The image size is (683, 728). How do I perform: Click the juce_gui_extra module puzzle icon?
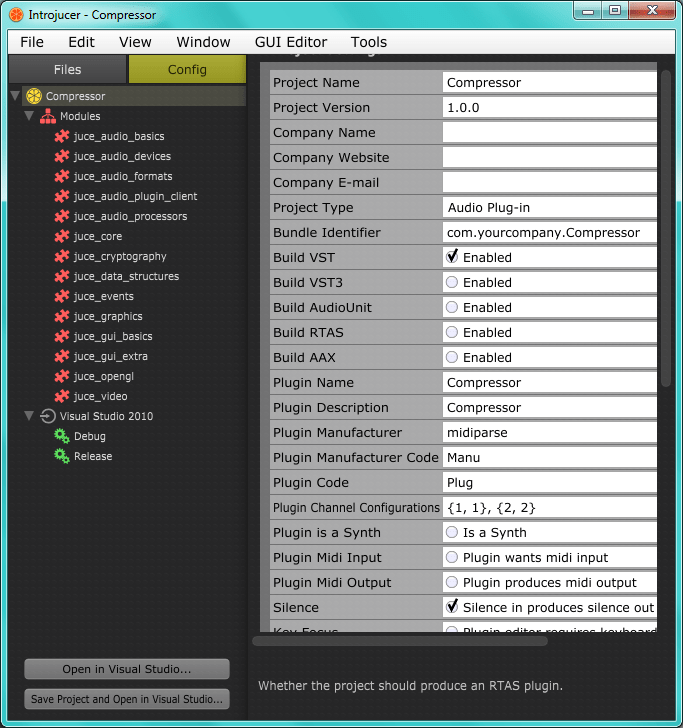click(x=62, y=356)
